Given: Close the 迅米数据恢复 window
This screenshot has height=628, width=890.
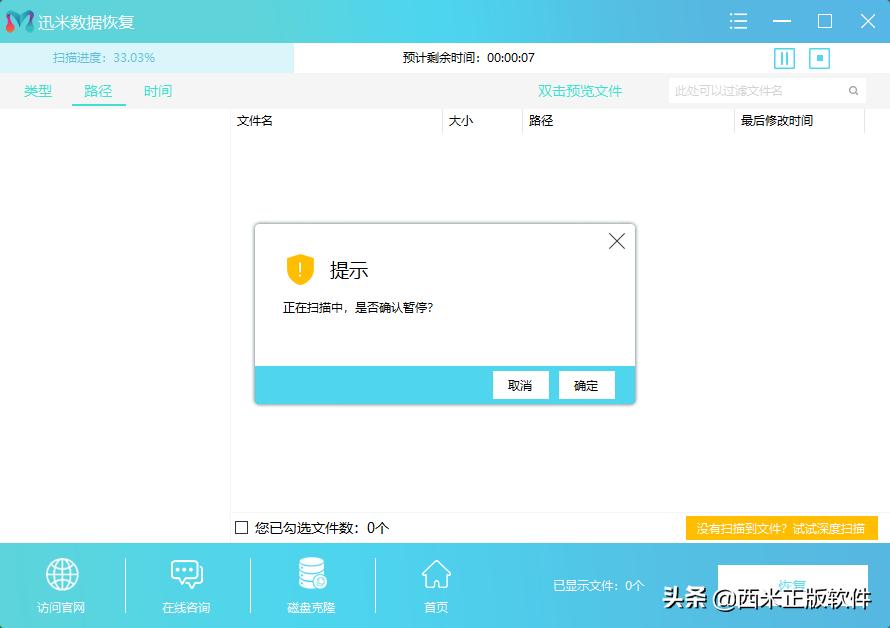Looking at the screenshot, I should coord(867,22).
